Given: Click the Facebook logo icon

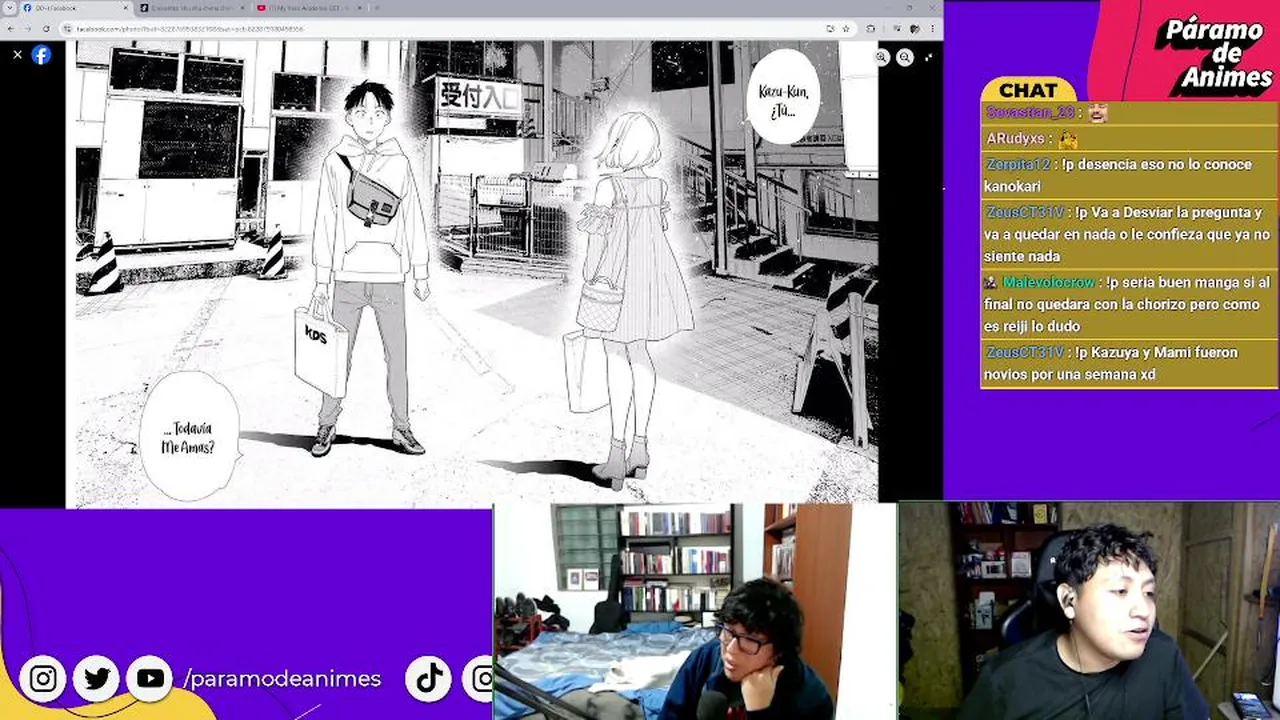Looking at the screenshot, I should pyautogui.click(x=41, y=55).
